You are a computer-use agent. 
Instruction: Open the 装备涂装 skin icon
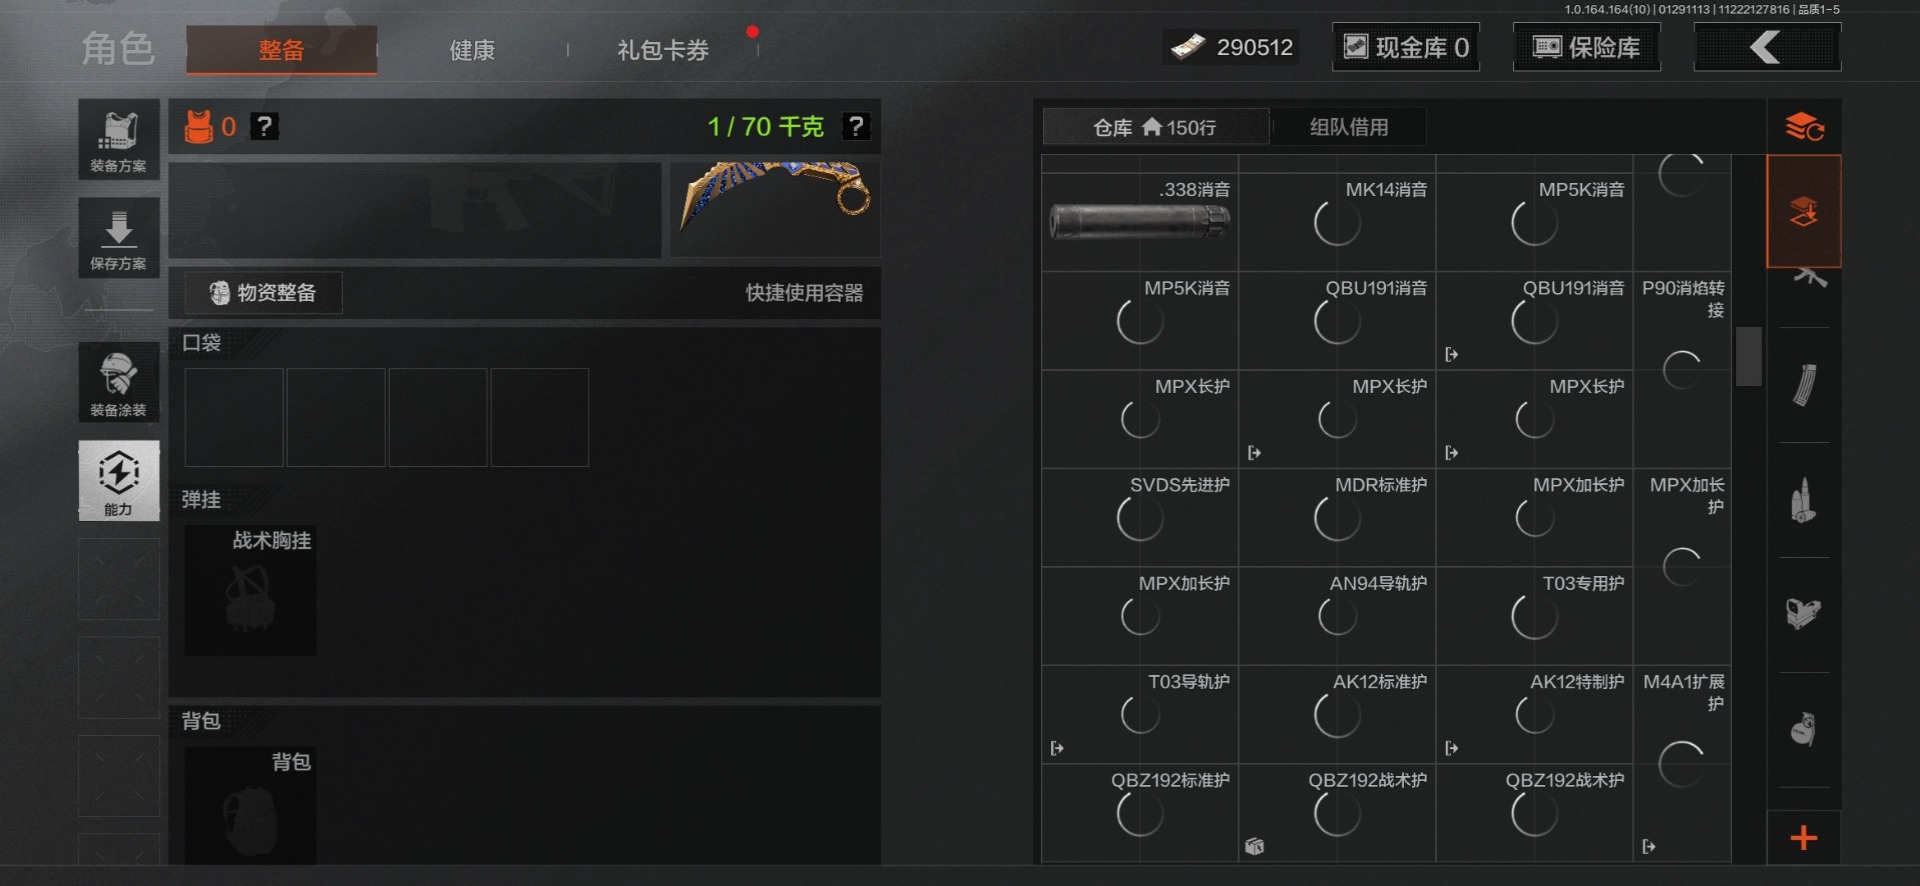(119, 382)
